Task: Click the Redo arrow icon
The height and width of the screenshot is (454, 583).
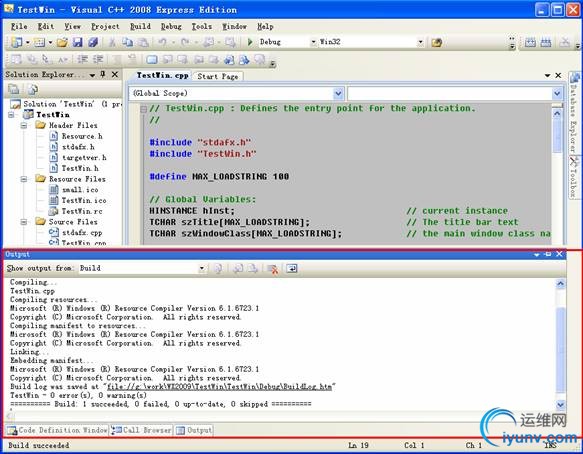Action: [185, 42]
